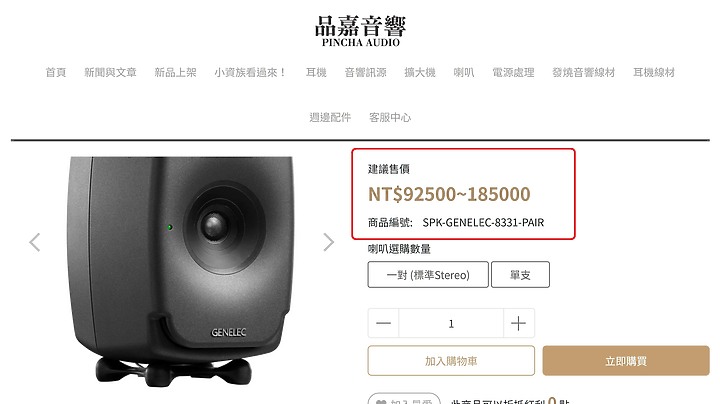Buy now with 立即購買 button

click(x=626, y=361)
